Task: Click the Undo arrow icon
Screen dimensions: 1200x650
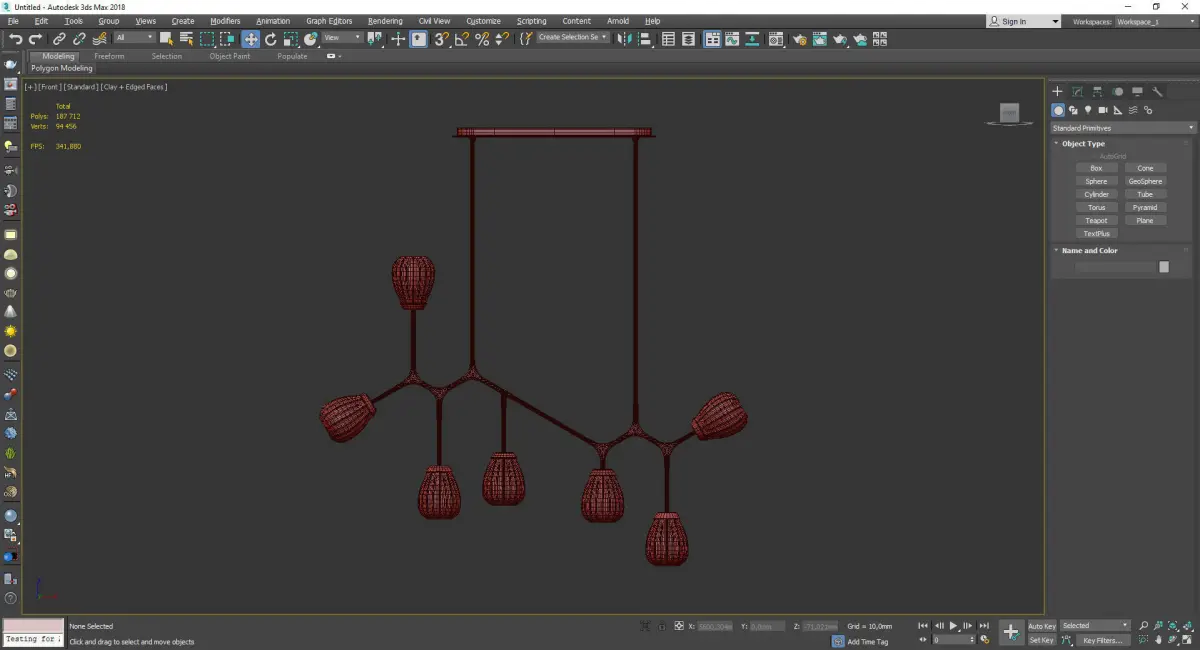Action: pos(15,39)
